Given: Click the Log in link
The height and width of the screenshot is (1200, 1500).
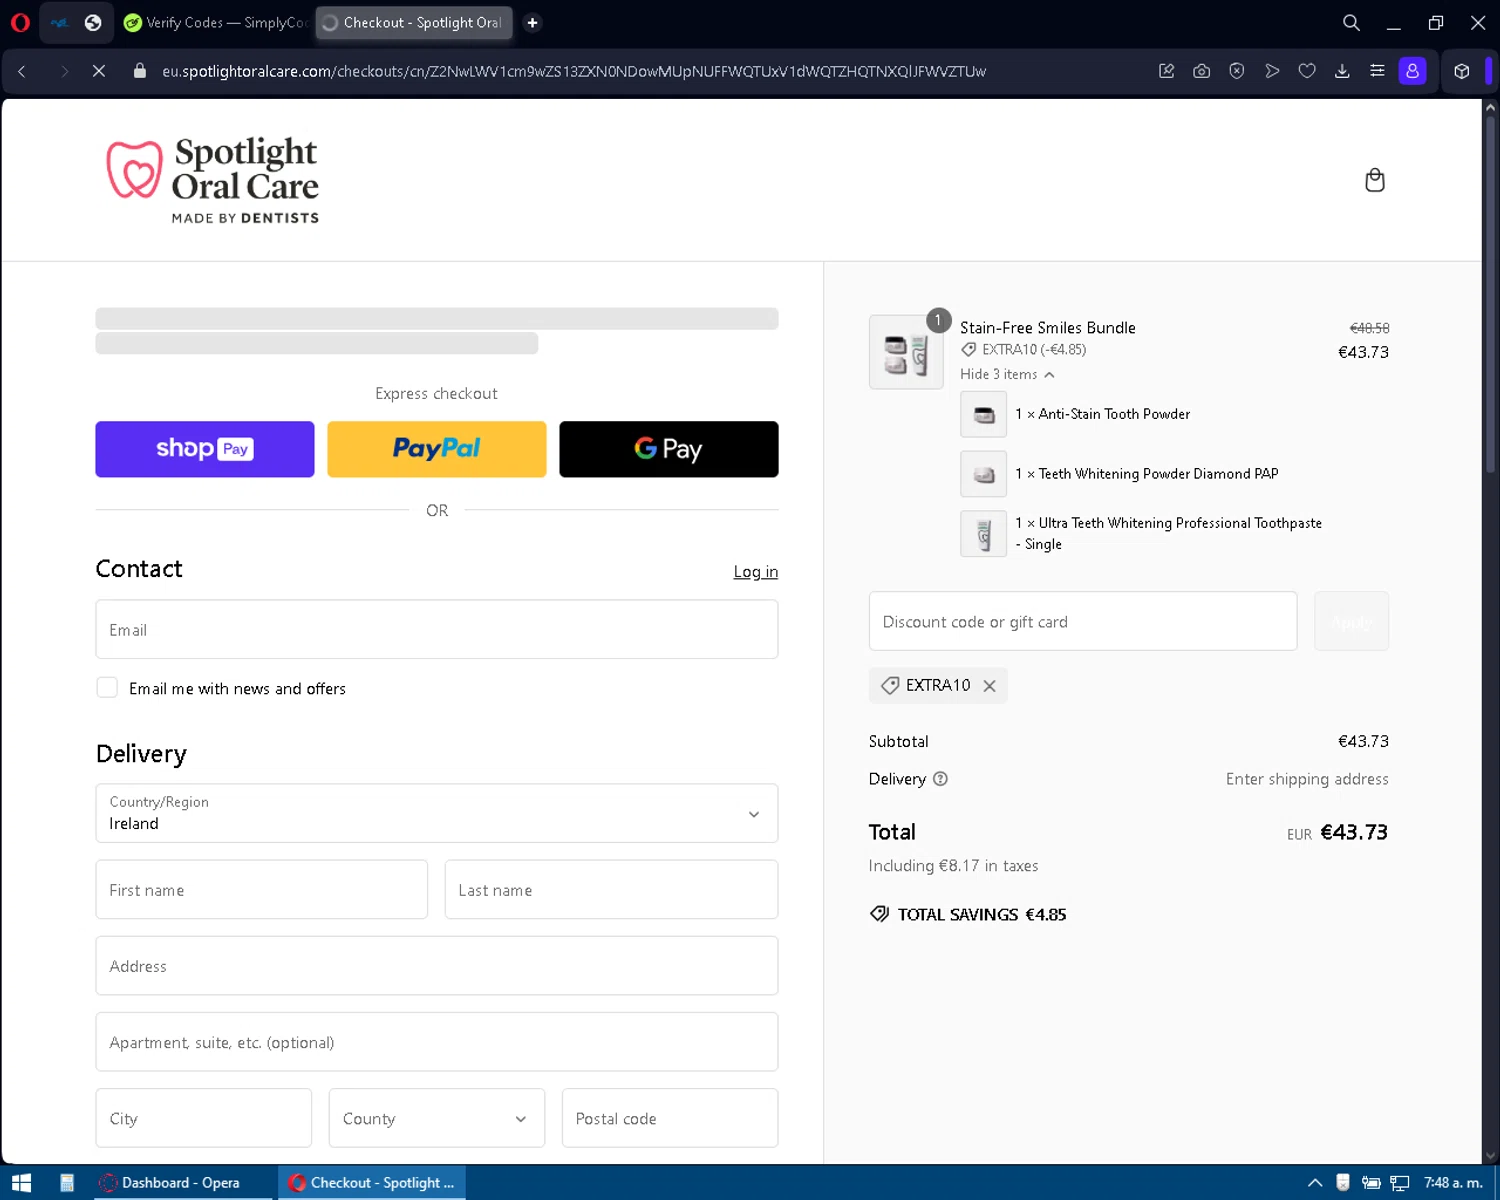Looking at the screenshot, I should (756, 572).
